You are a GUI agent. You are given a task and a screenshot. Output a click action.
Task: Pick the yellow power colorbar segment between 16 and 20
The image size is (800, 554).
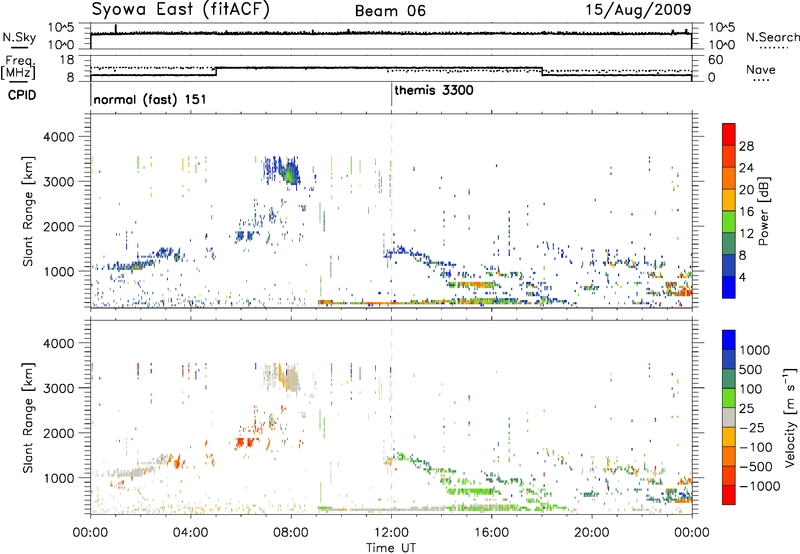pos(729,200)
